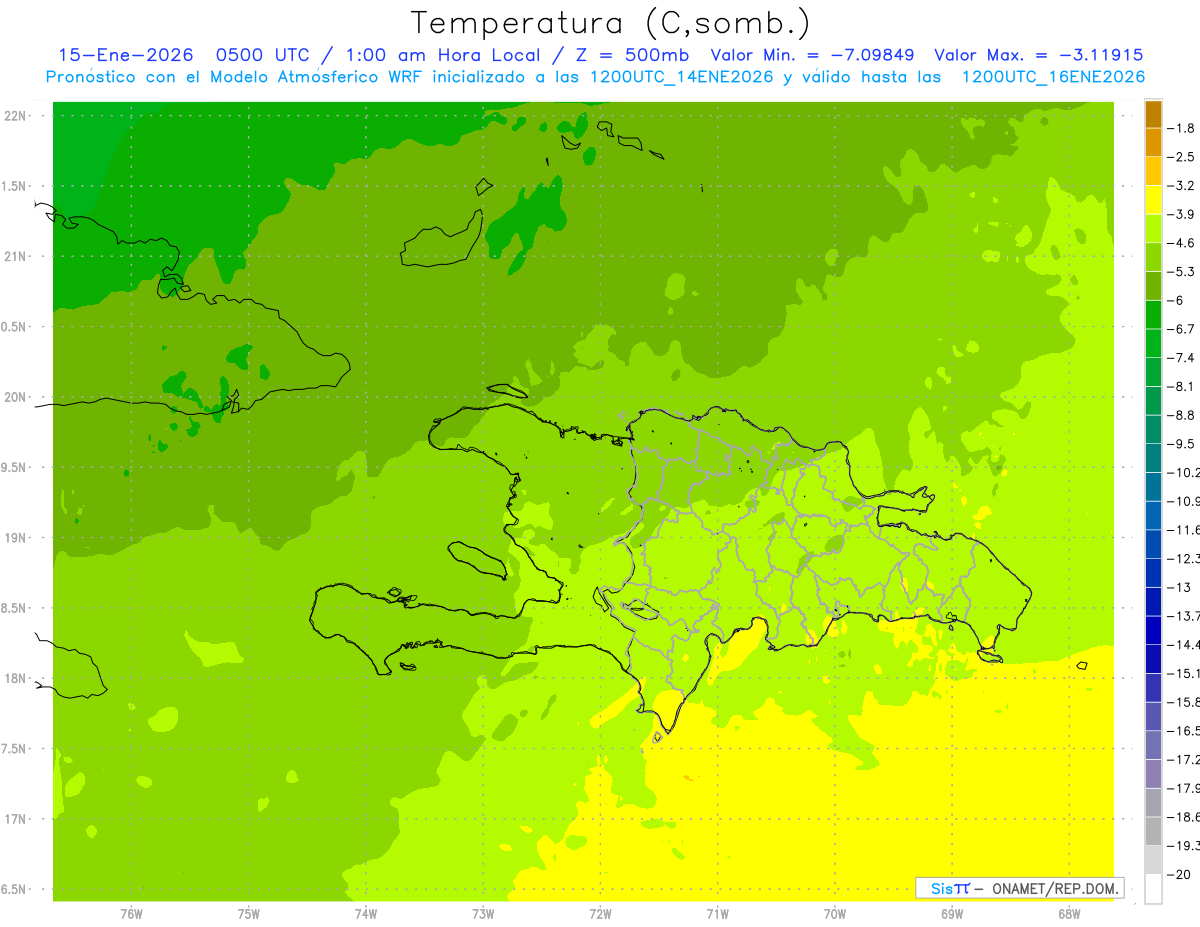Pick the green colorbar segment between -6 and -6.7
This screenshot has height=927, width=1200.
[1153, 315]
